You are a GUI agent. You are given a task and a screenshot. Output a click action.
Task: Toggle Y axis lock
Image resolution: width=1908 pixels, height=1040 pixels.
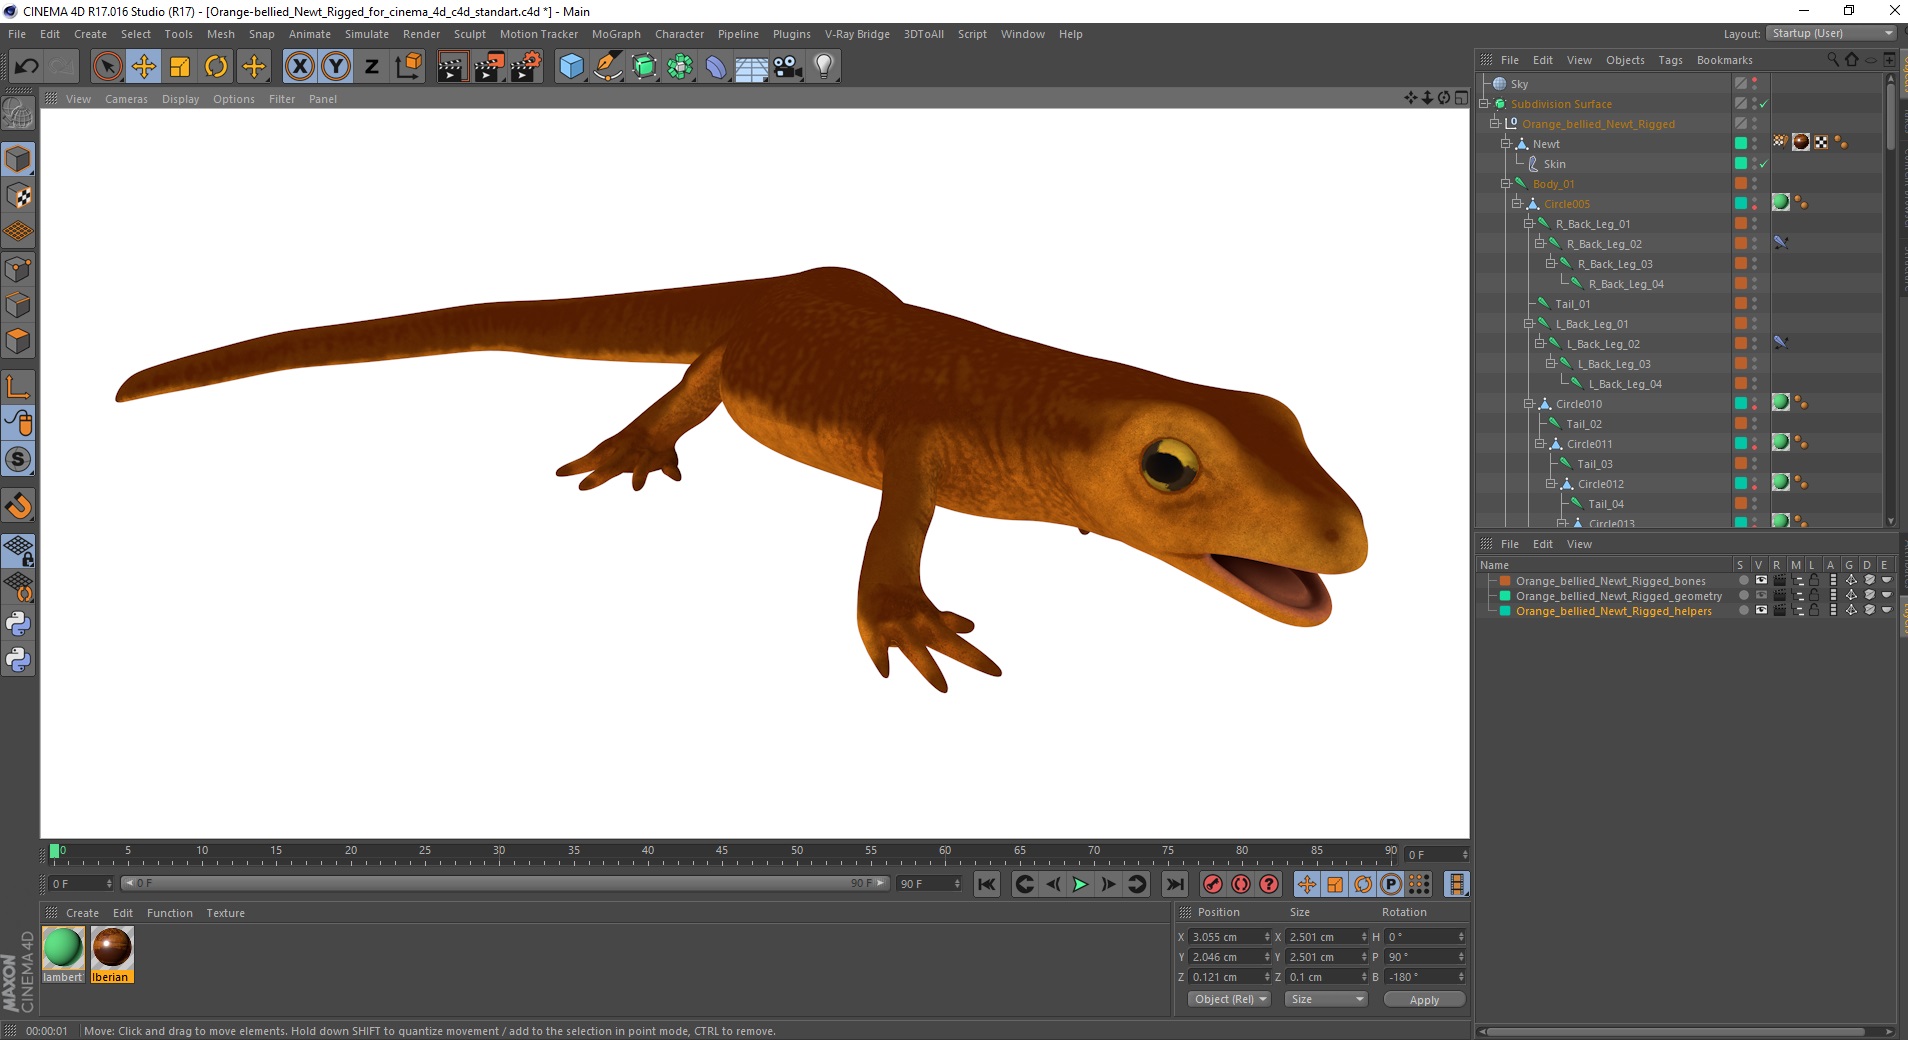(336, 67)
